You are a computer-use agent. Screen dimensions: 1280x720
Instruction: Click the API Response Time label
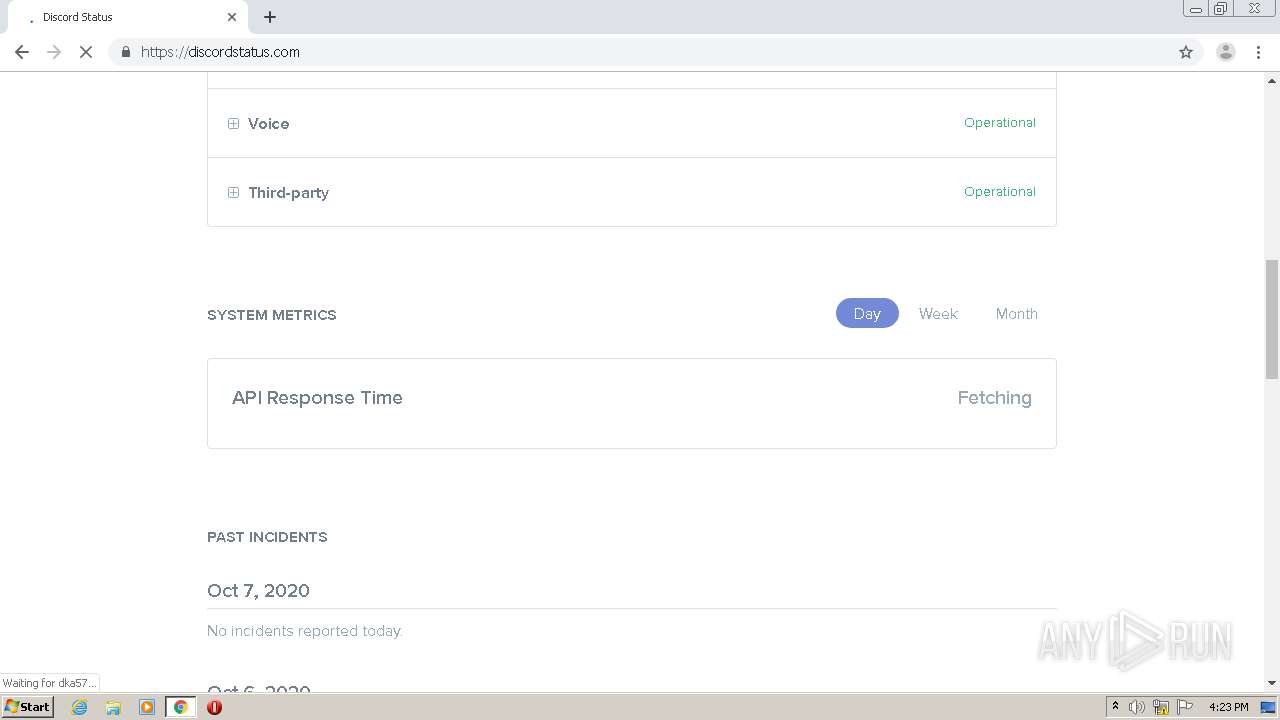click(x=317, y=397)
